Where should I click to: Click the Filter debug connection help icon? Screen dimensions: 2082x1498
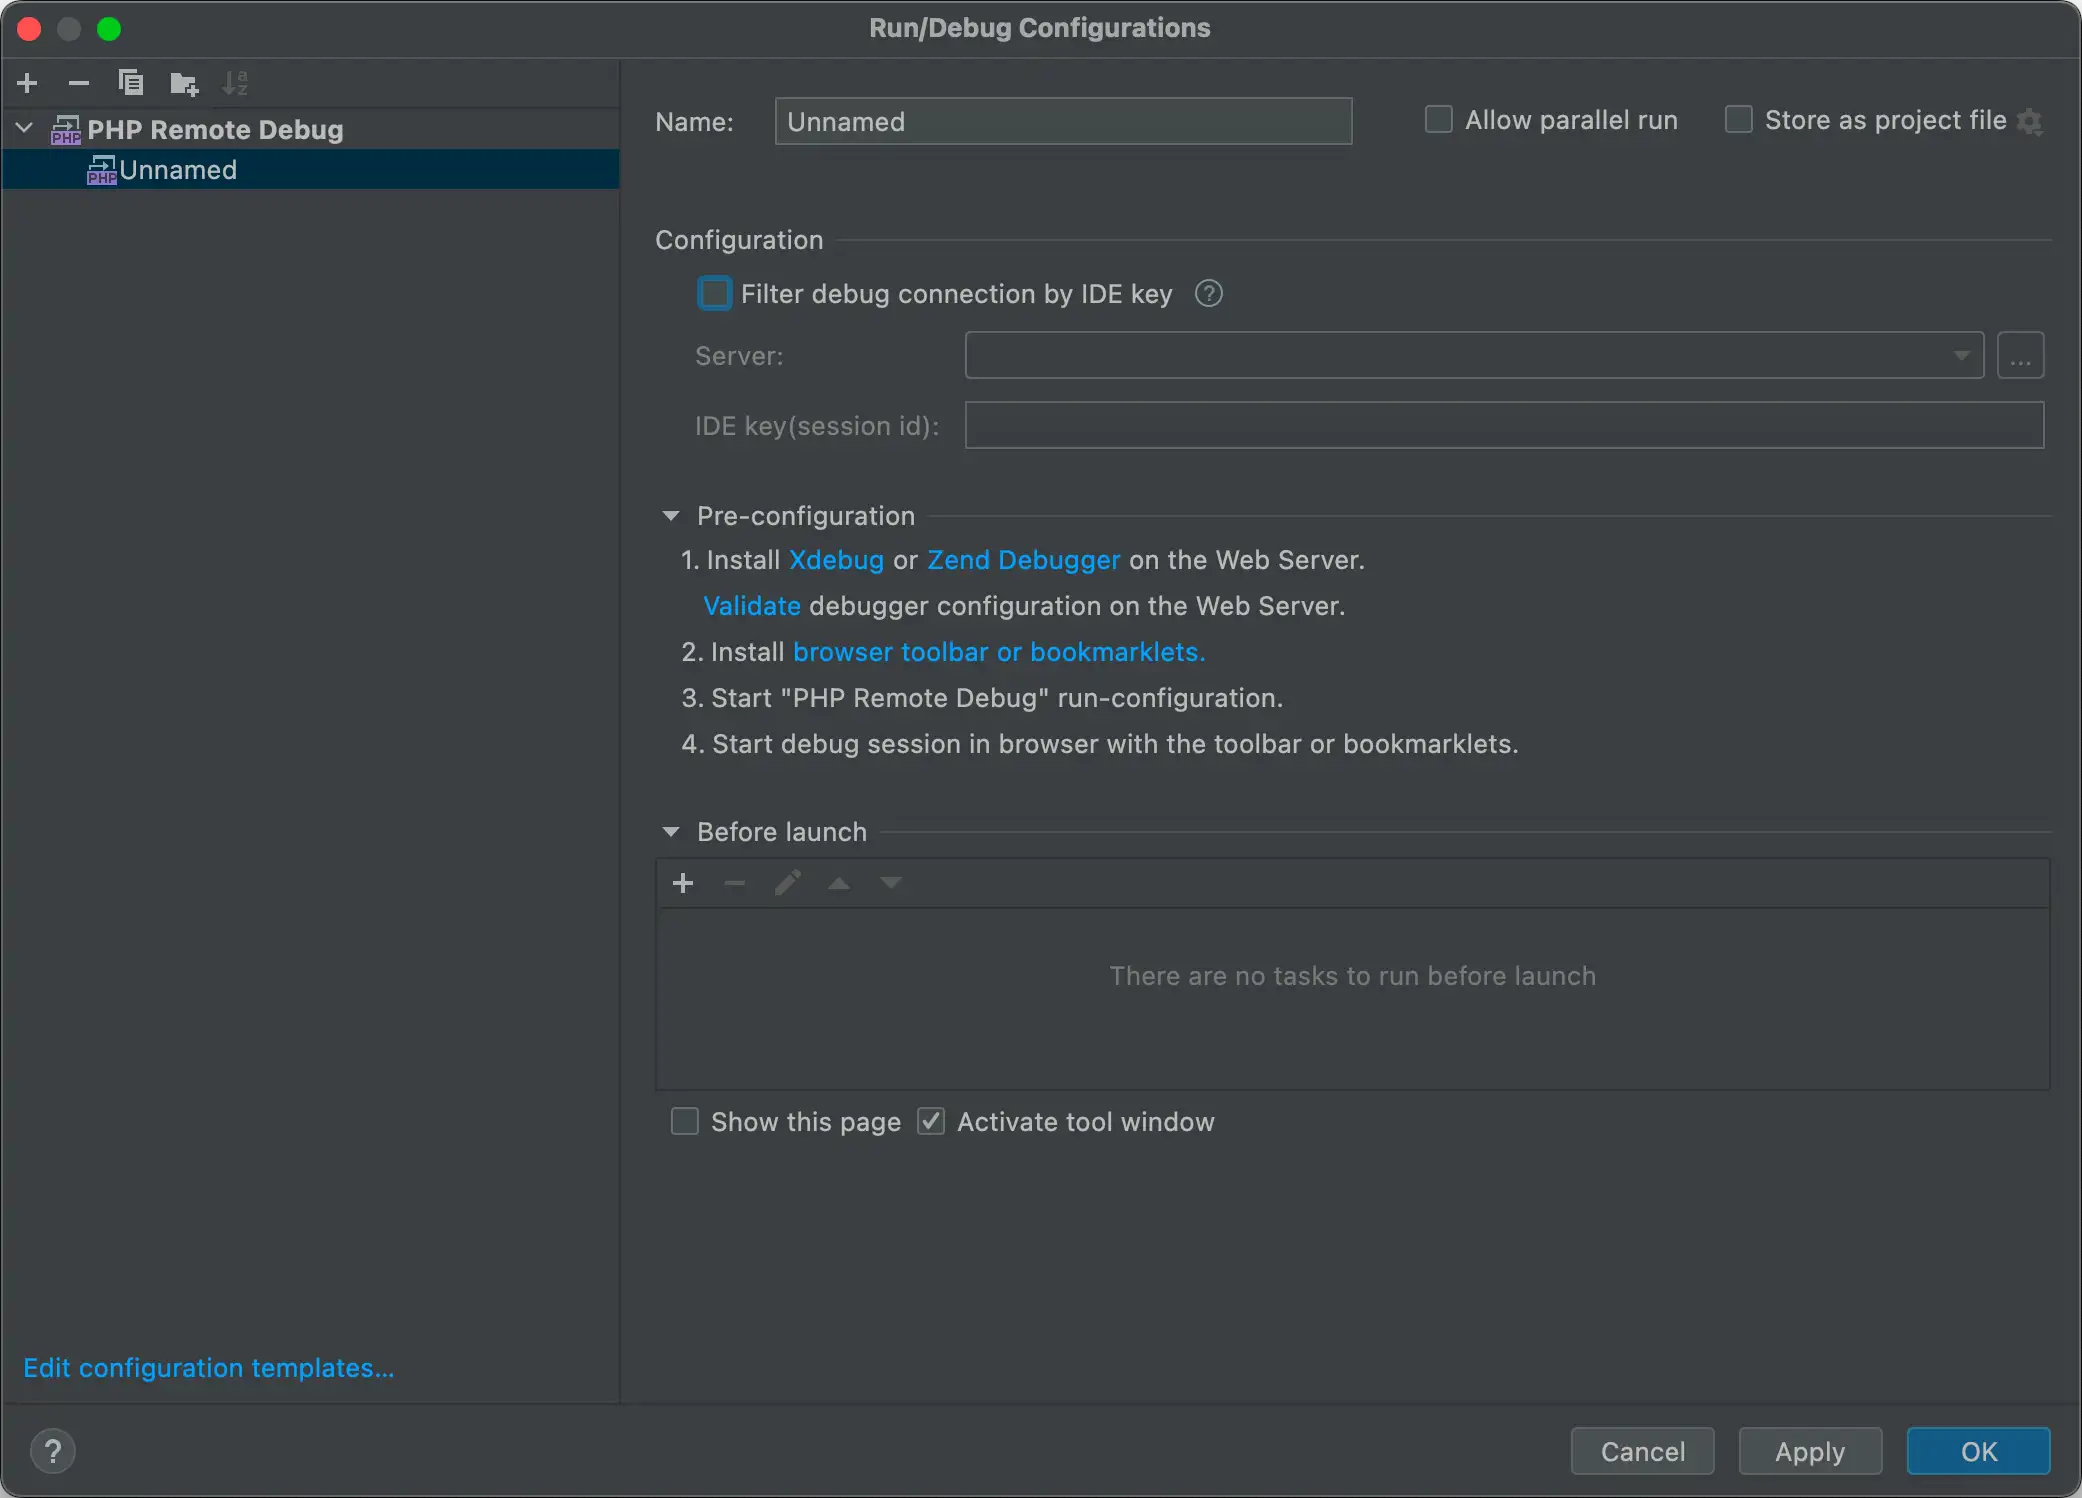[x=1208, y=293]
